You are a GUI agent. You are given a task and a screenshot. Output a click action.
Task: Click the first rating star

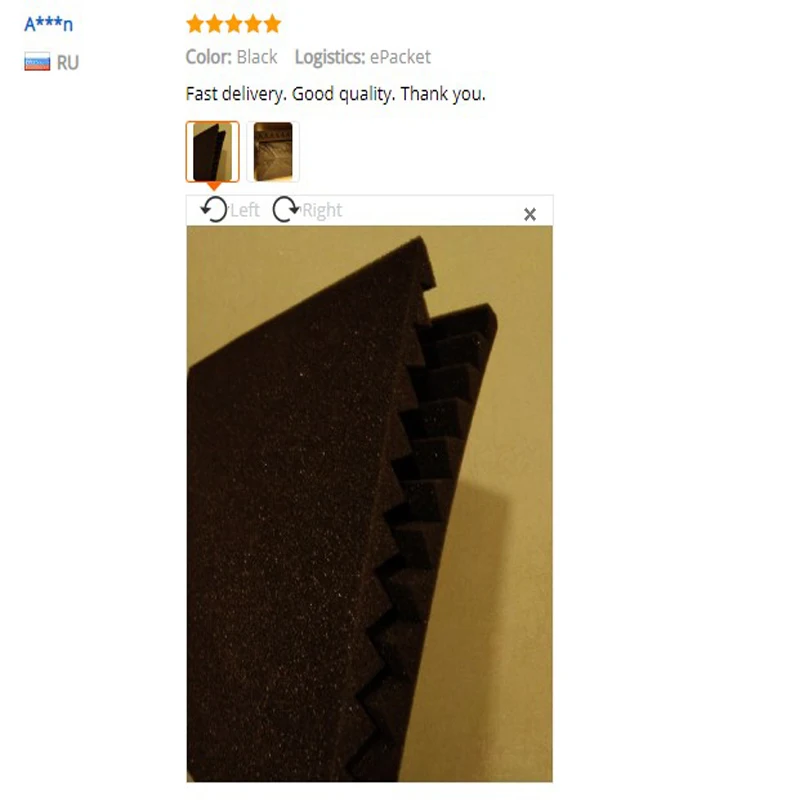point(195,24)
